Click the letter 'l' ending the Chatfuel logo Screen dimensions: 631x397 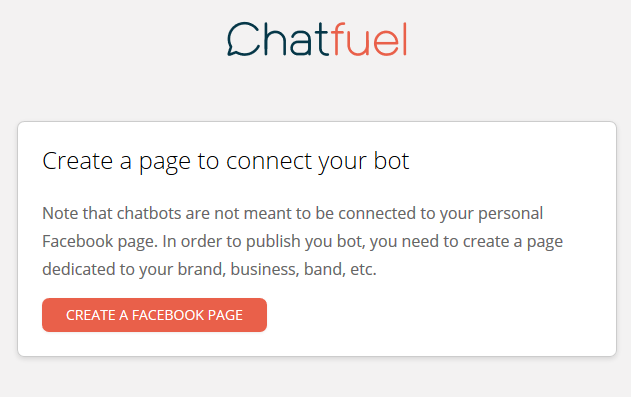point(405,39)
